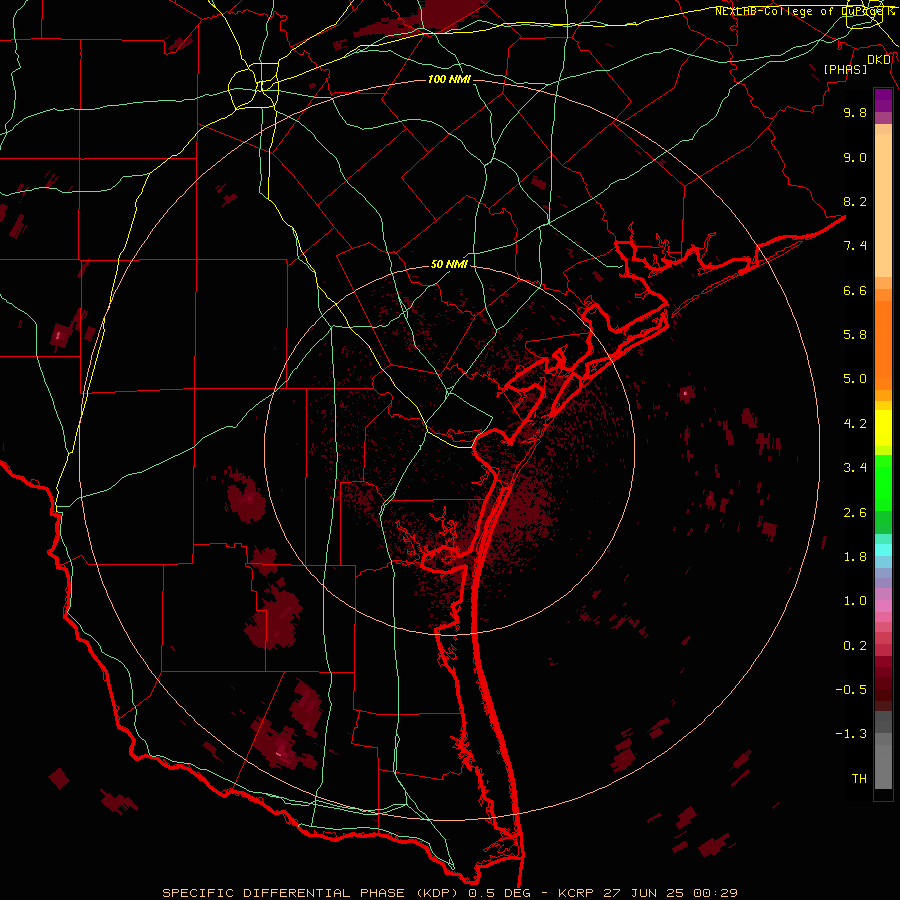This screenshot has height=900, width=900.
Task: Click the 0.2 value on the scale
Action: 855,646
